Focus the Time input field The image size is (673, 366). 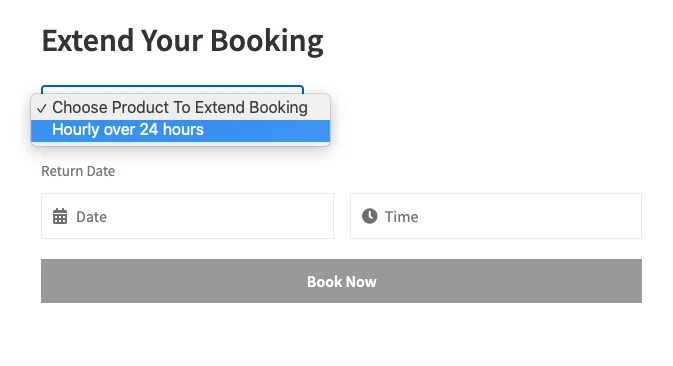pos(496,216)
